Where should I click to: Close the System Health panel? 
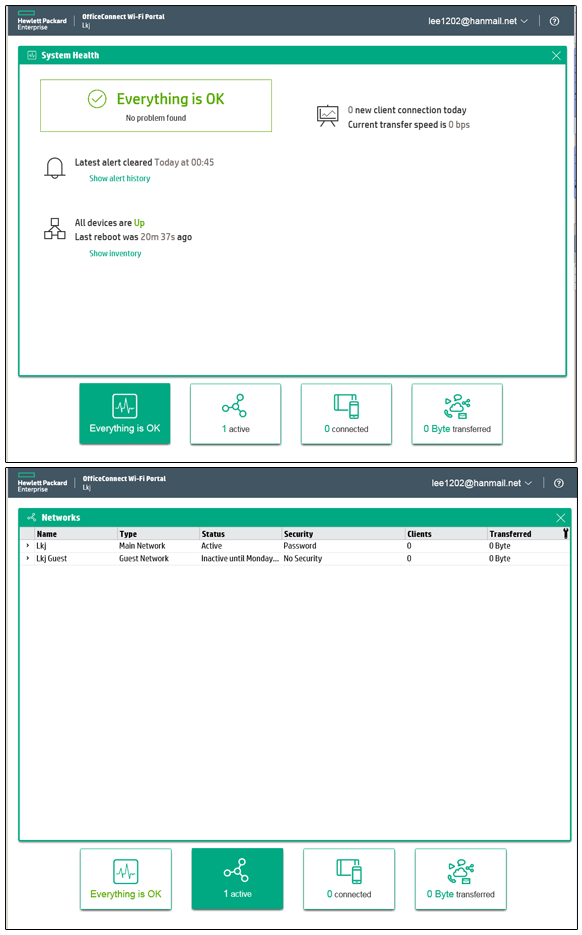pos(556,55)
